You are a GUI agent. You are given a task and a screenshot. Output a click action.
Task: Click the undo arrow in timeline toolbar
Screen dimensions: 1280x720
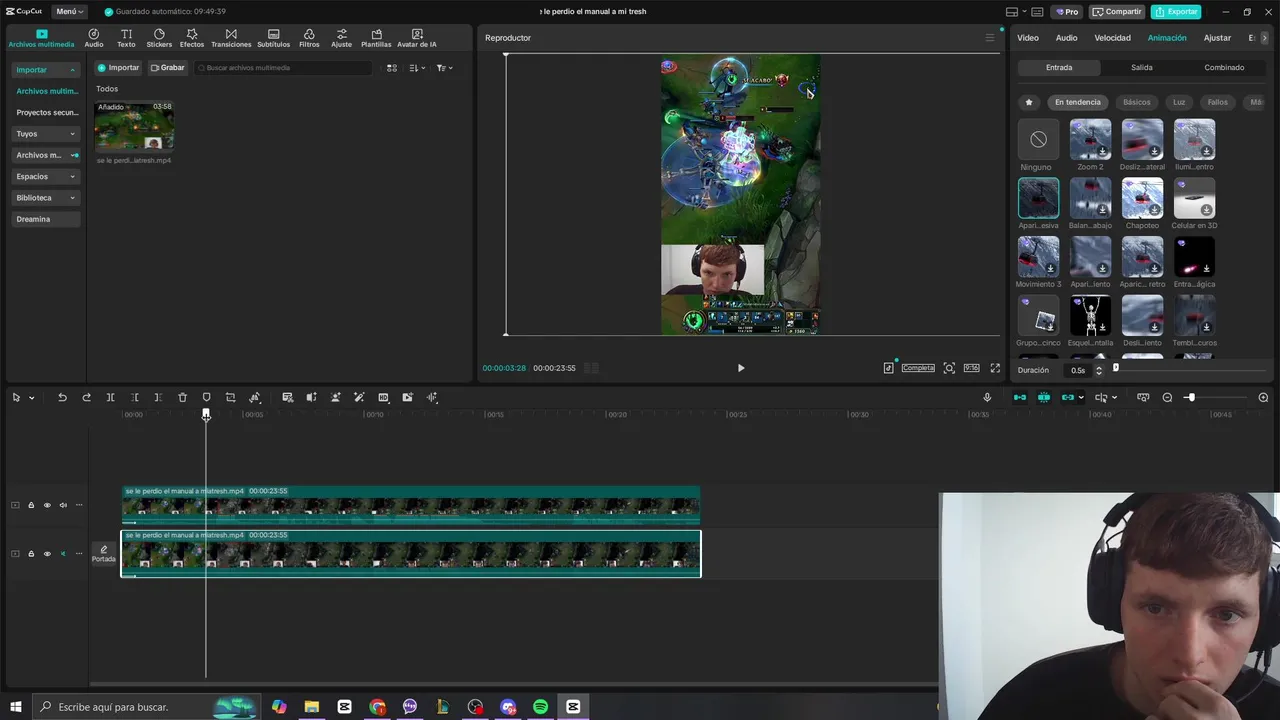pyautogui.click(x=62, y=397)
